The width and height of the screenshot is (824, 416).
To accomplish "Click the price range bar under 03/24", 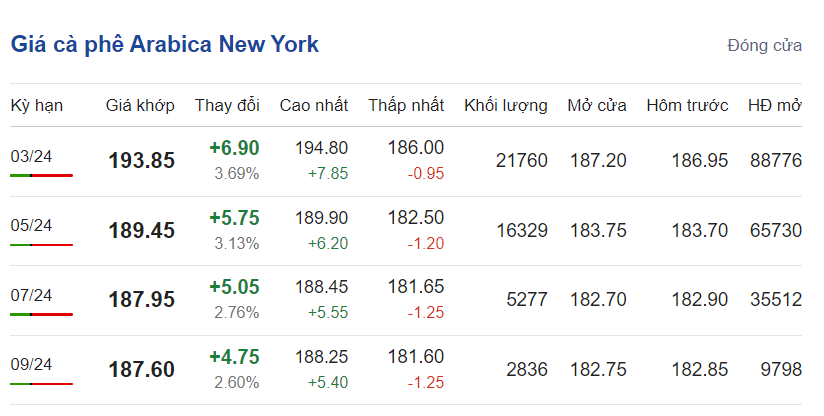I will coord(41,175).
